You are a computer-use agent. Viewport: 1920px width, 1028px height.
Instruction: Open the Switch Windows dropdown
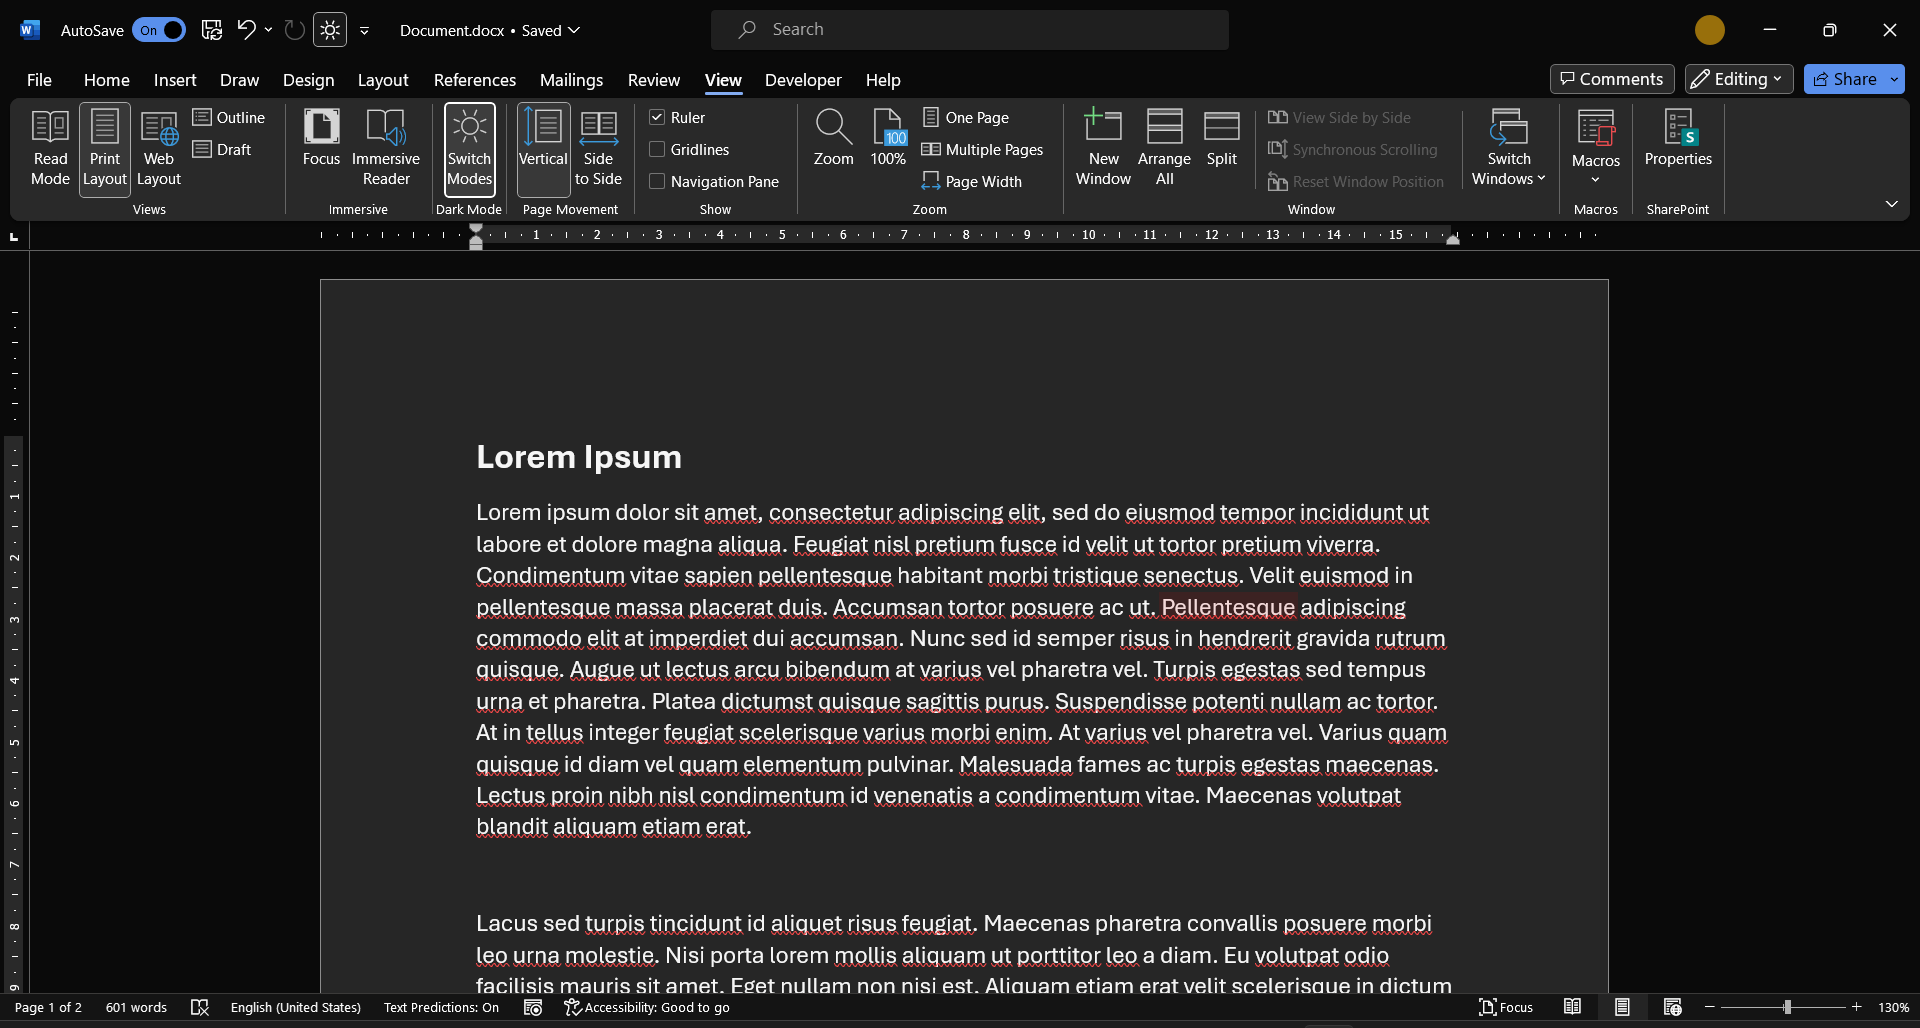(x=1508, y=148)
